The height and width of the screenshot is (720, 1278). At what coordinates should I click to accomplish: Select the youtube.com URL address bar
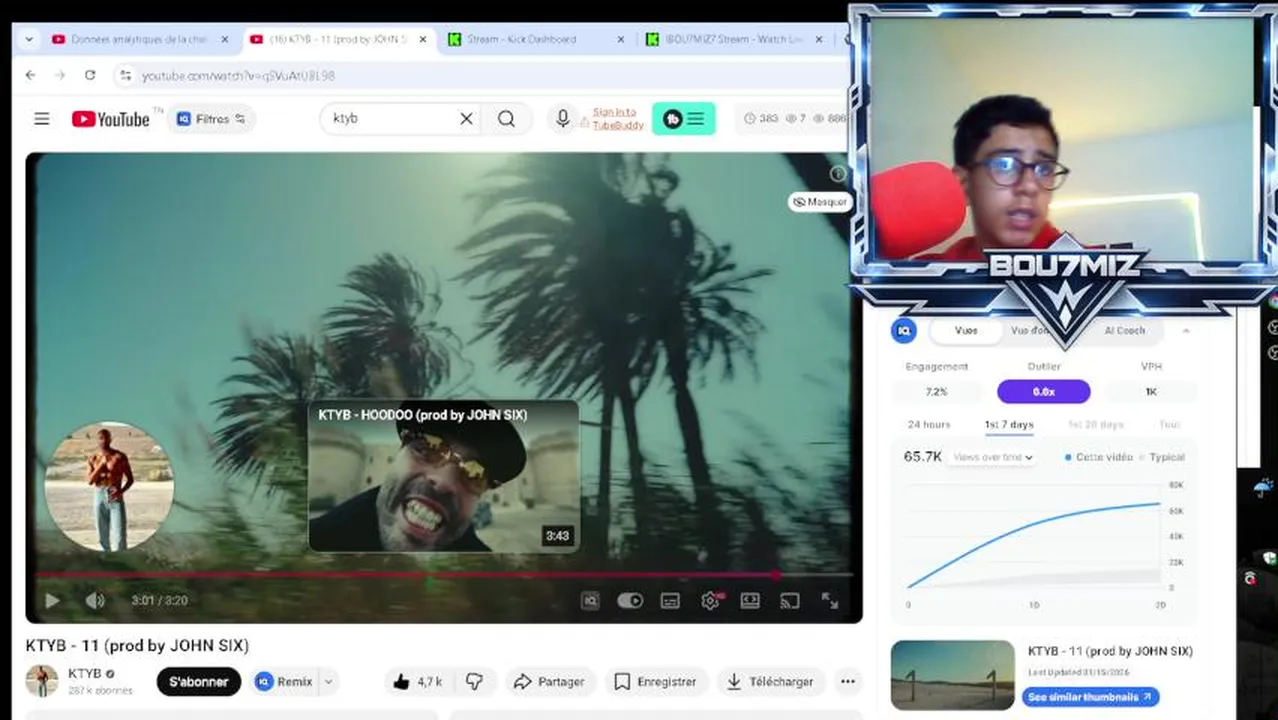pos(480,75)
